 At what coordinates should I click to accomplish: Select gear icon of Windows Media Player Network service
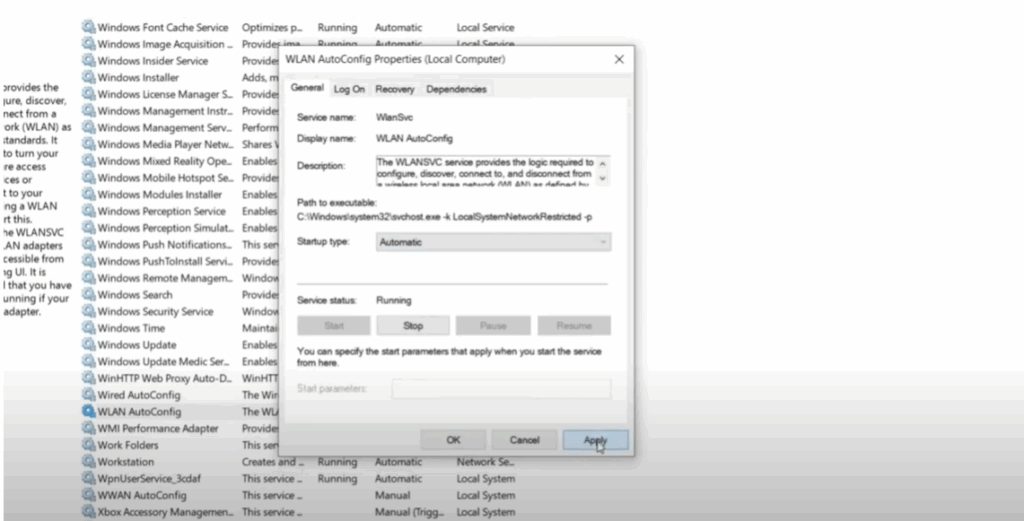(89, 144)
